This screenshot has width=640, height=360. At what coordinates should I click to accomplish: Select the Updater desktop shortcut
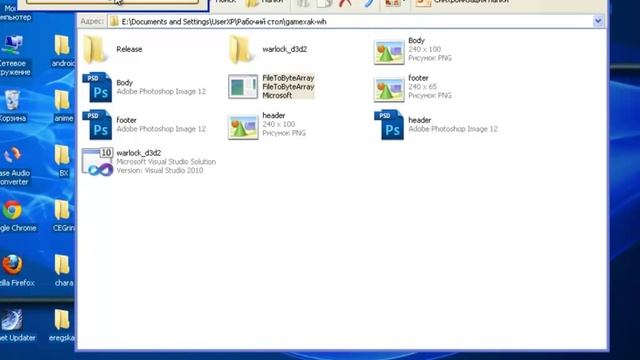(17, 325)
